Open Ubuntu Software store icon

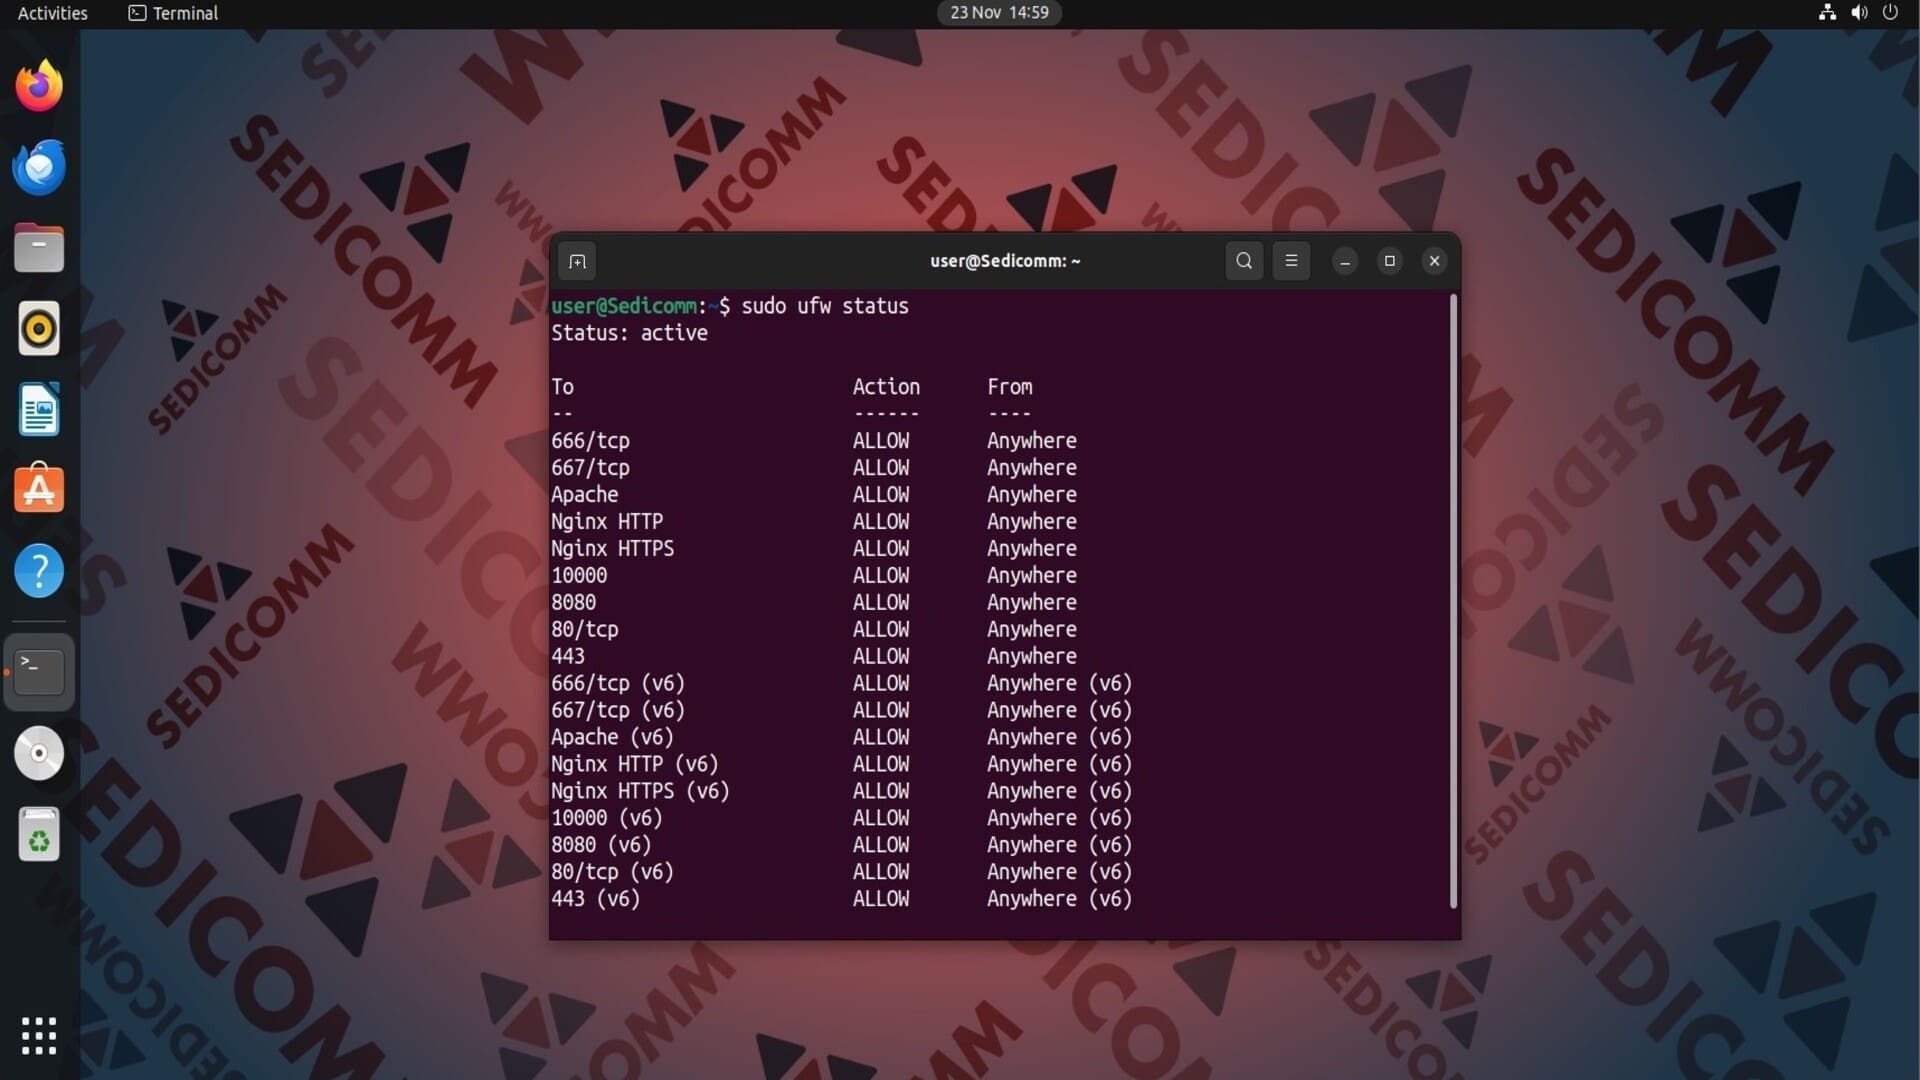point(39,489)
